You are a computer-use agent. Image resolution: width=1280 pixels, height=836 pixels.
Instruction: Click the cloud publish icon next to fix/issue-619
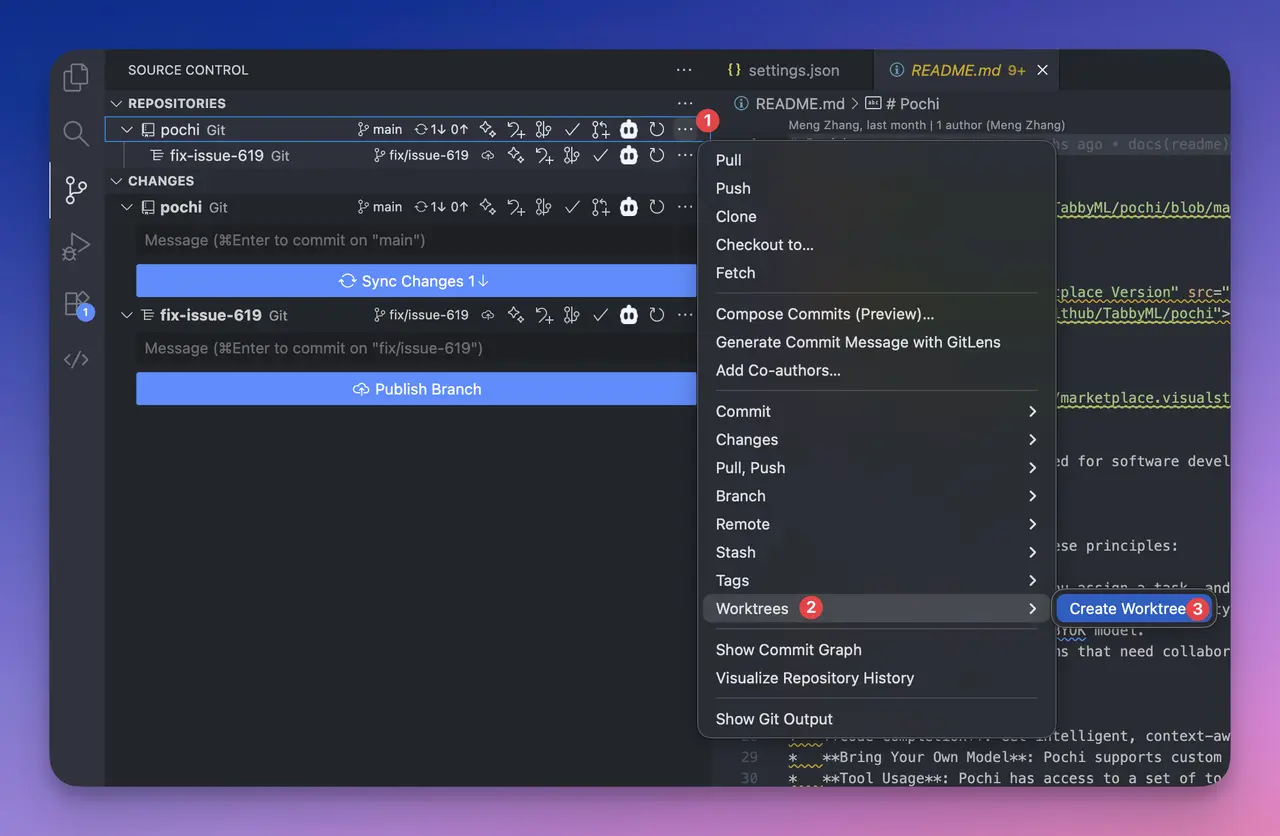[487, 155]
